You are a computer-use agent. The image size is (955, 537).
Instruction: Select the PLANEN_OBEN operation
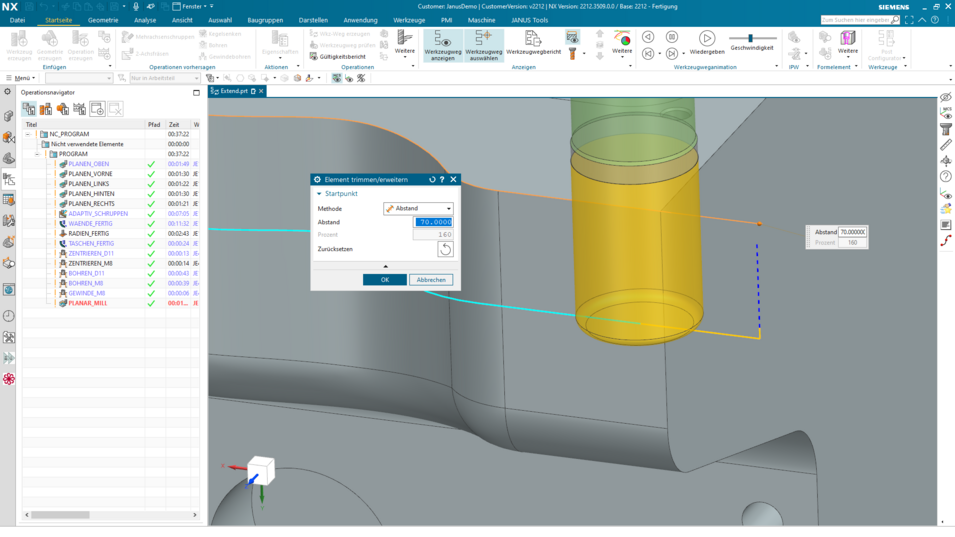click(88, 164)
